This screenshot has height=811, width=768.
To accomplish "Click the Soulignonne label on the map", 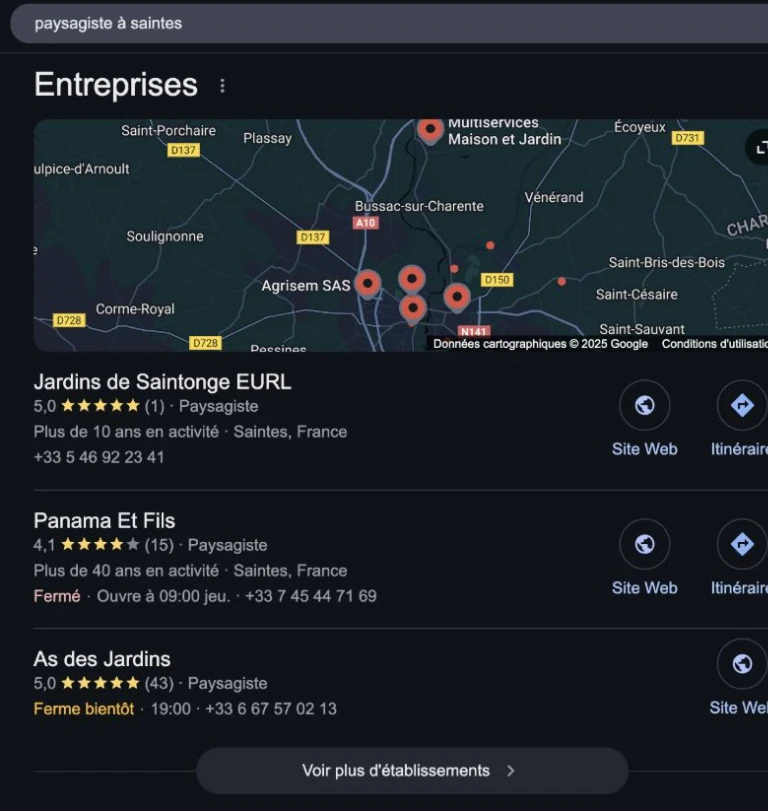I will pyautogui.click(x=165, y=237).
